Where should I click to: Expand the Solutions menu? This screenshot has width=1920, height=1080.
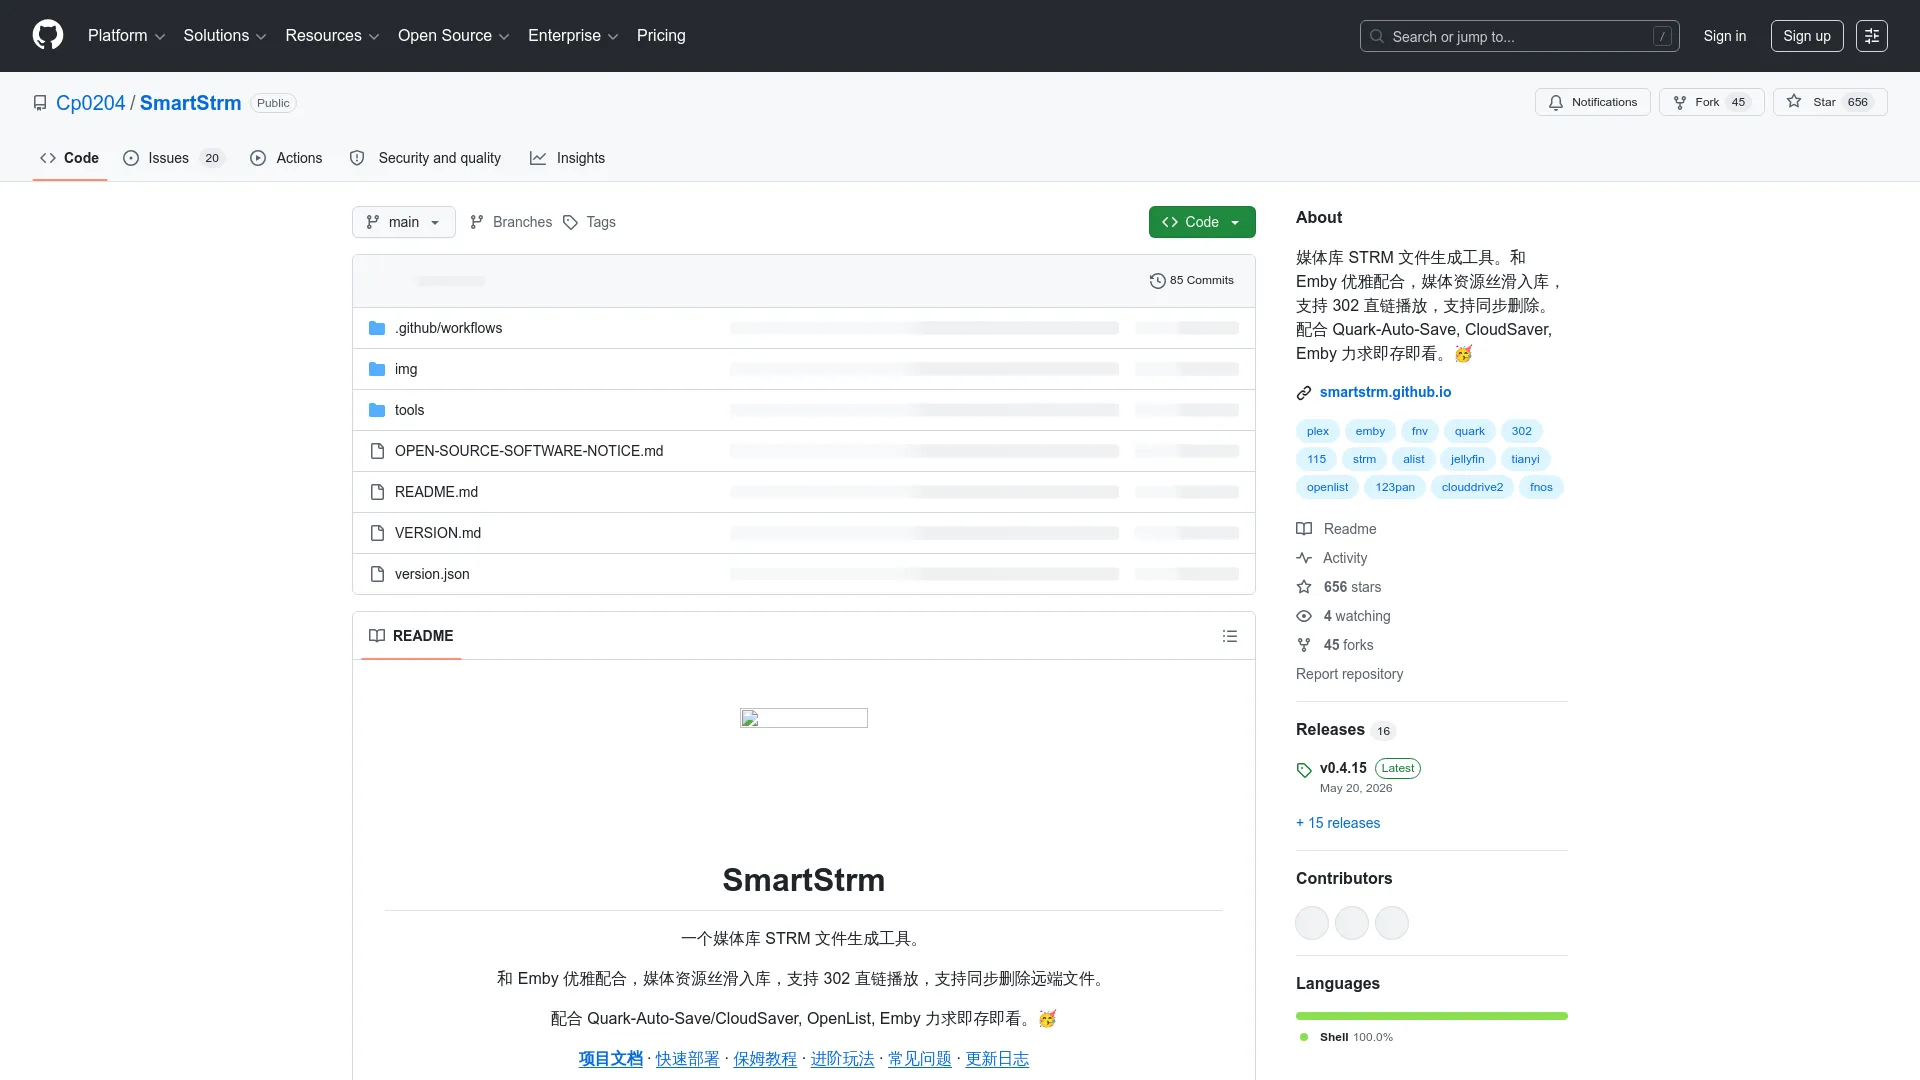pyautogui.click(x=225, y=36)
